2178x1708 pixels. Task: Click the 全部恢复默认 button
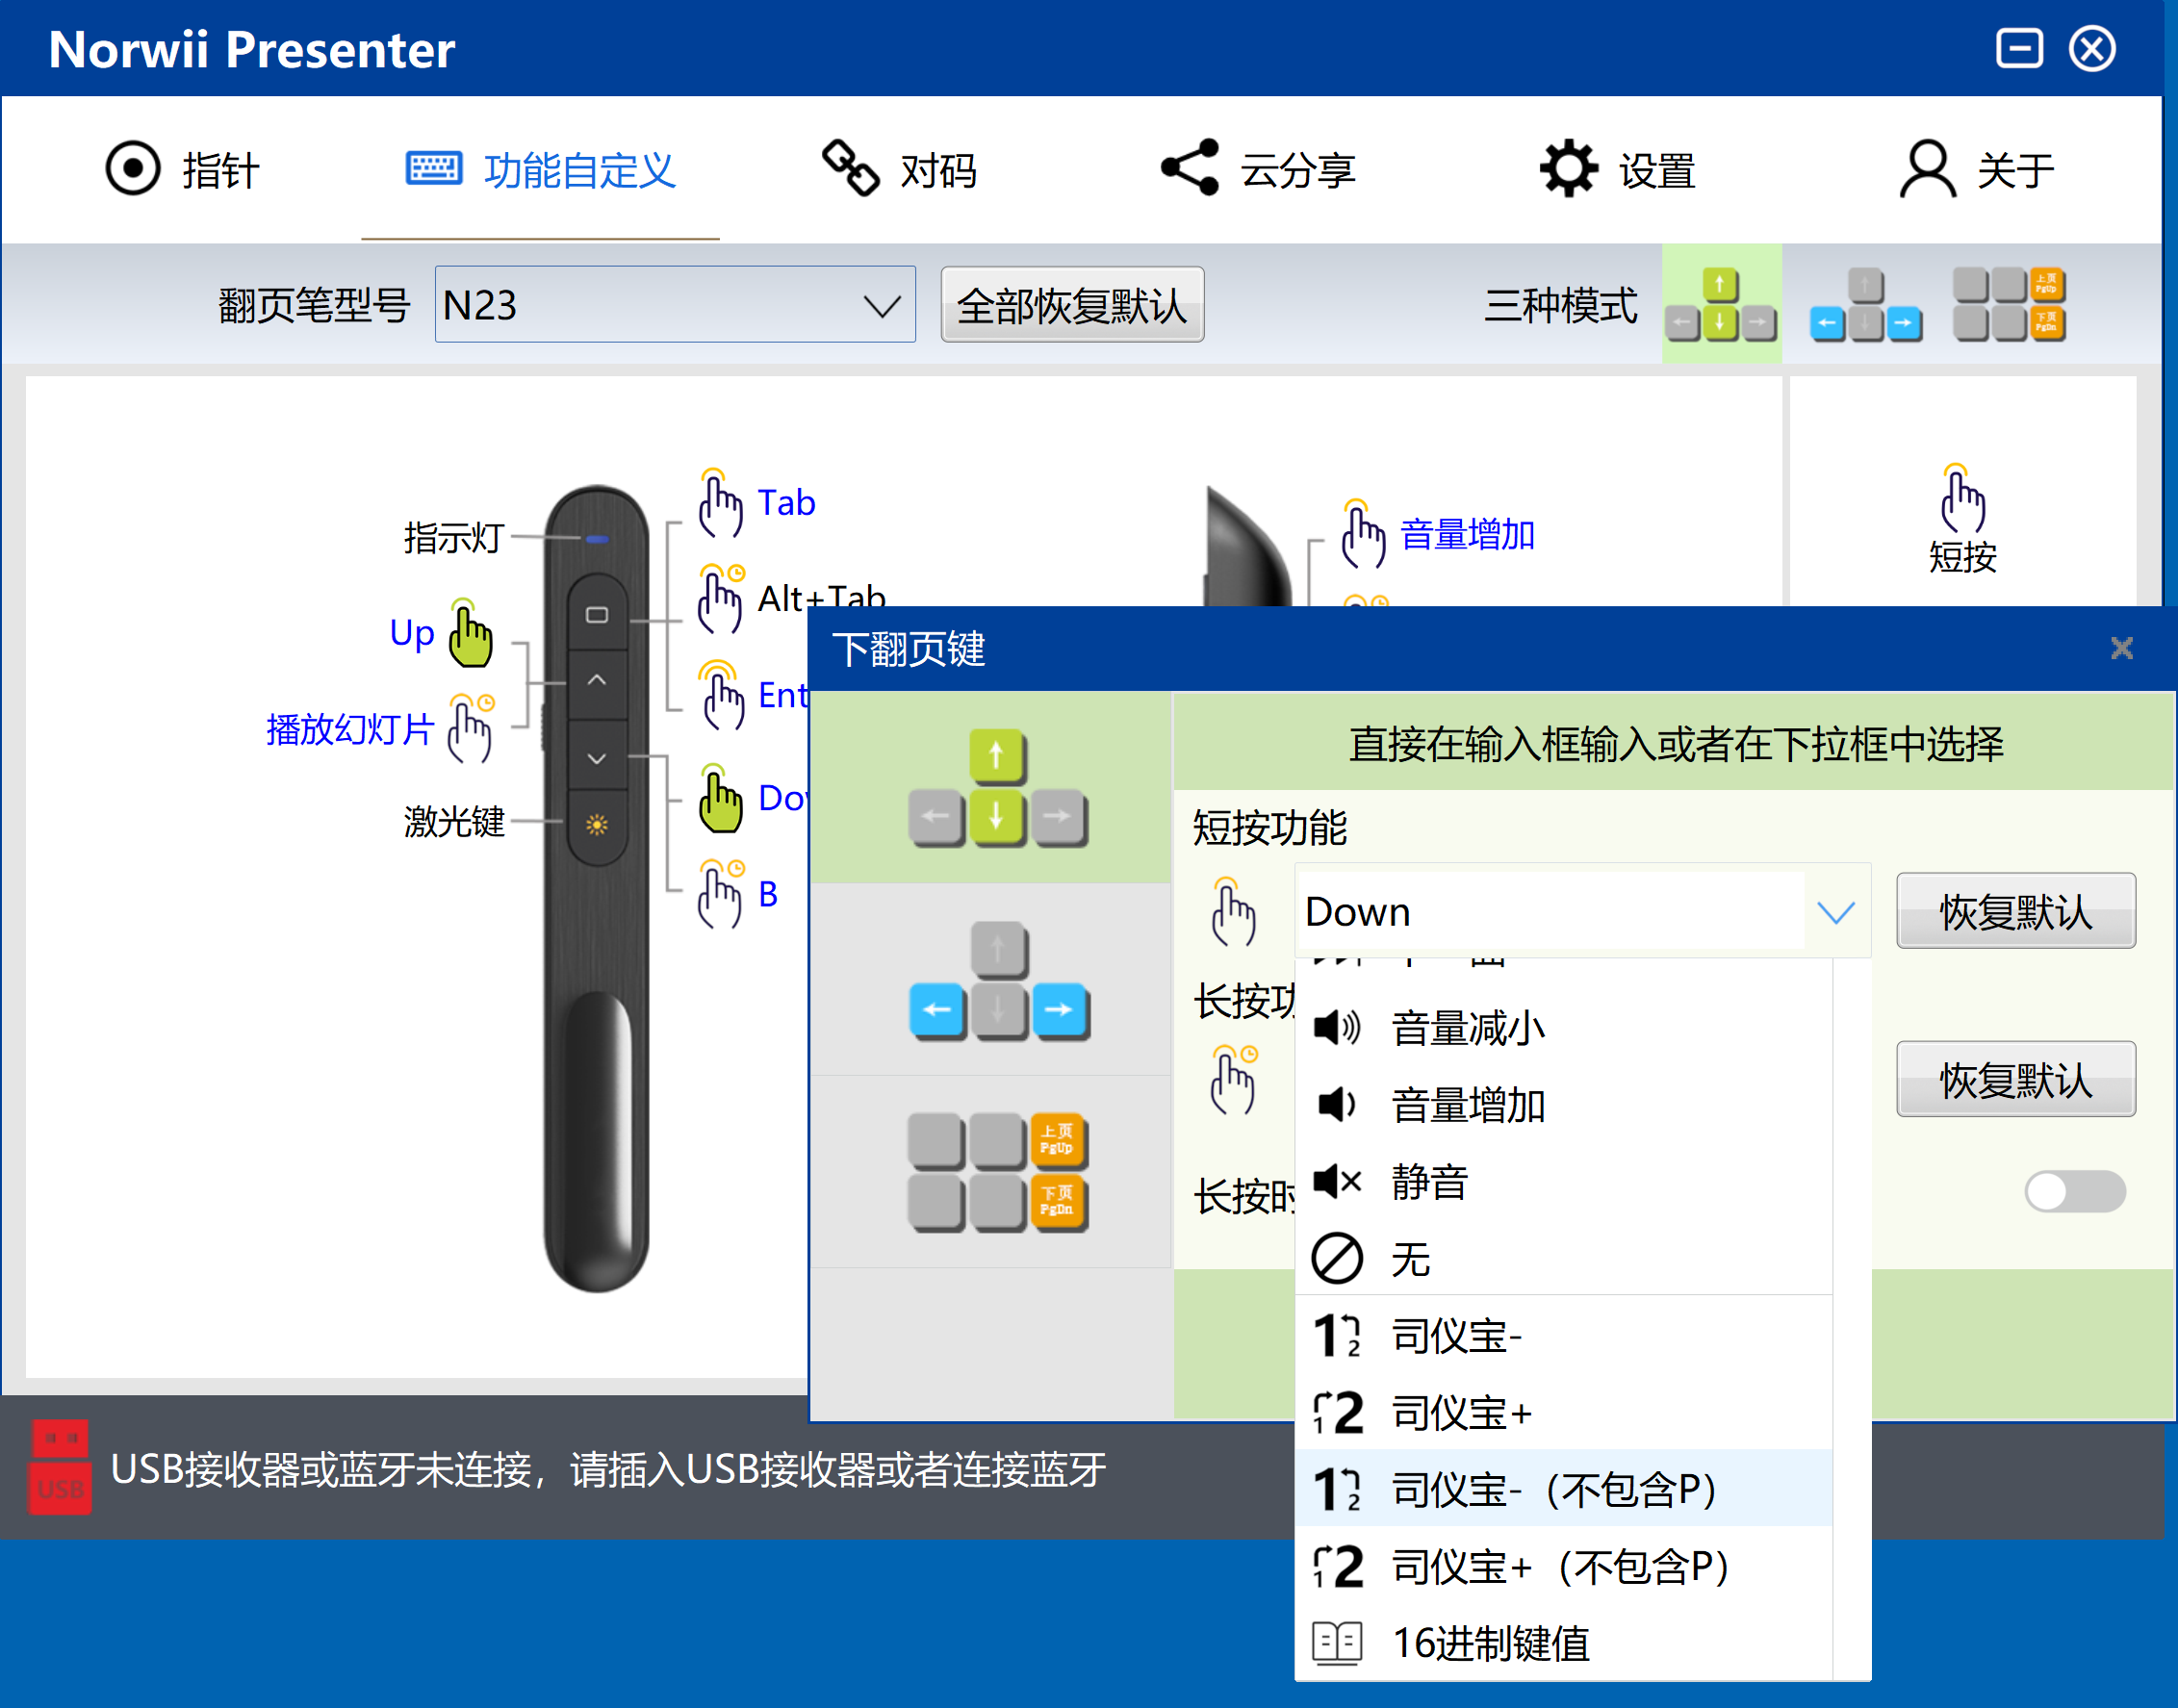point(1072,305)
